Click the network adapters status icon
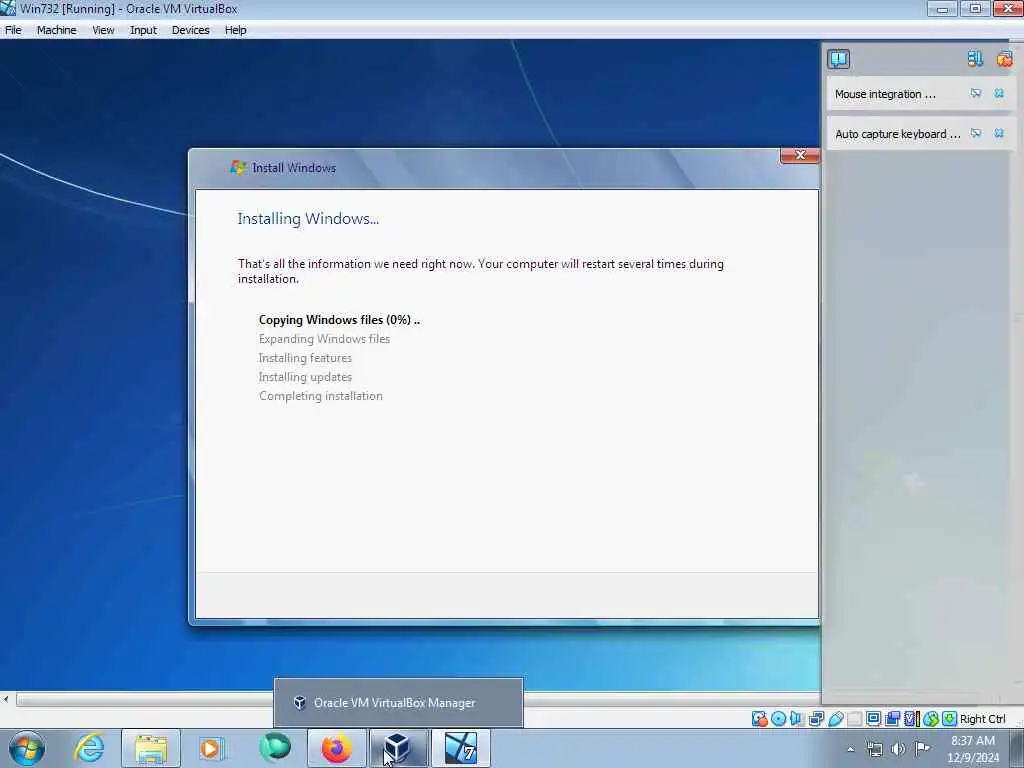1024x768 pixels. coord(816,719)
